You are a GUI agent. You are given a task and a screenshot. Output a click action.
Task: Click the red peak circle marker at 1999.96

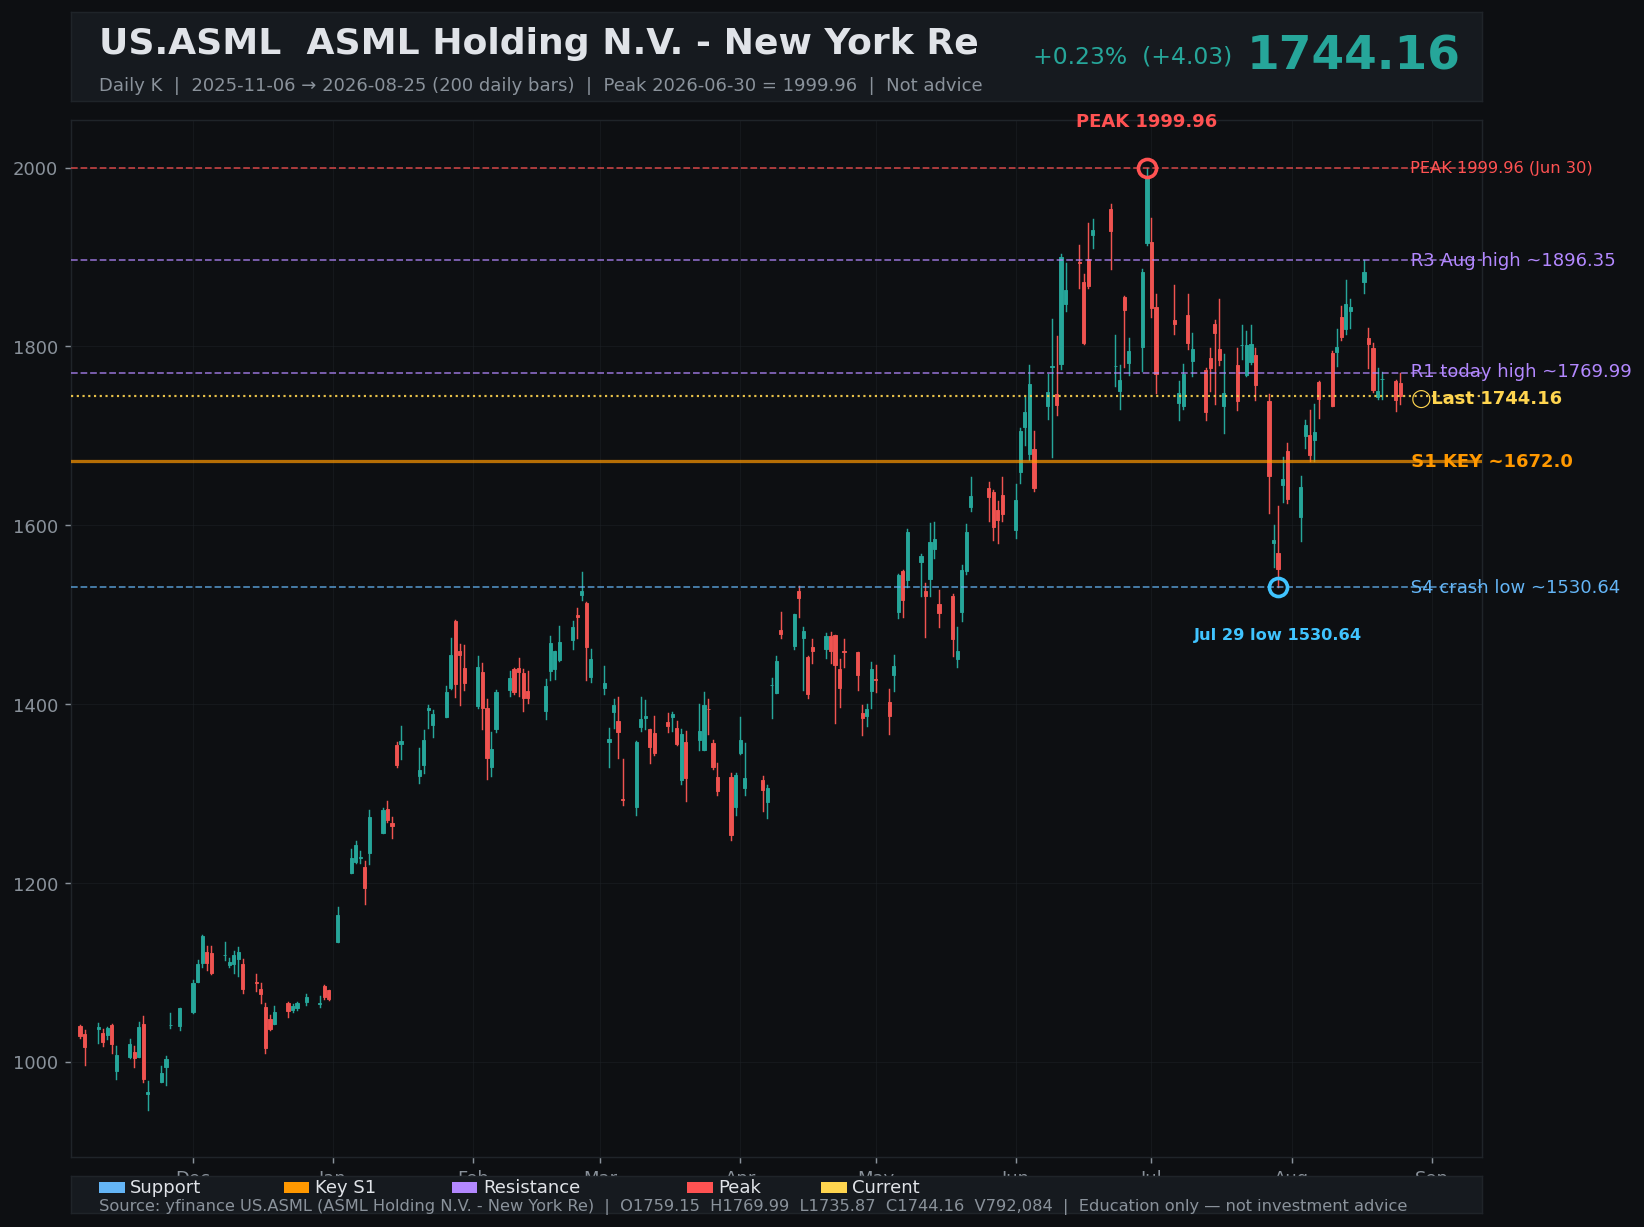click(x=1147, y=168)
